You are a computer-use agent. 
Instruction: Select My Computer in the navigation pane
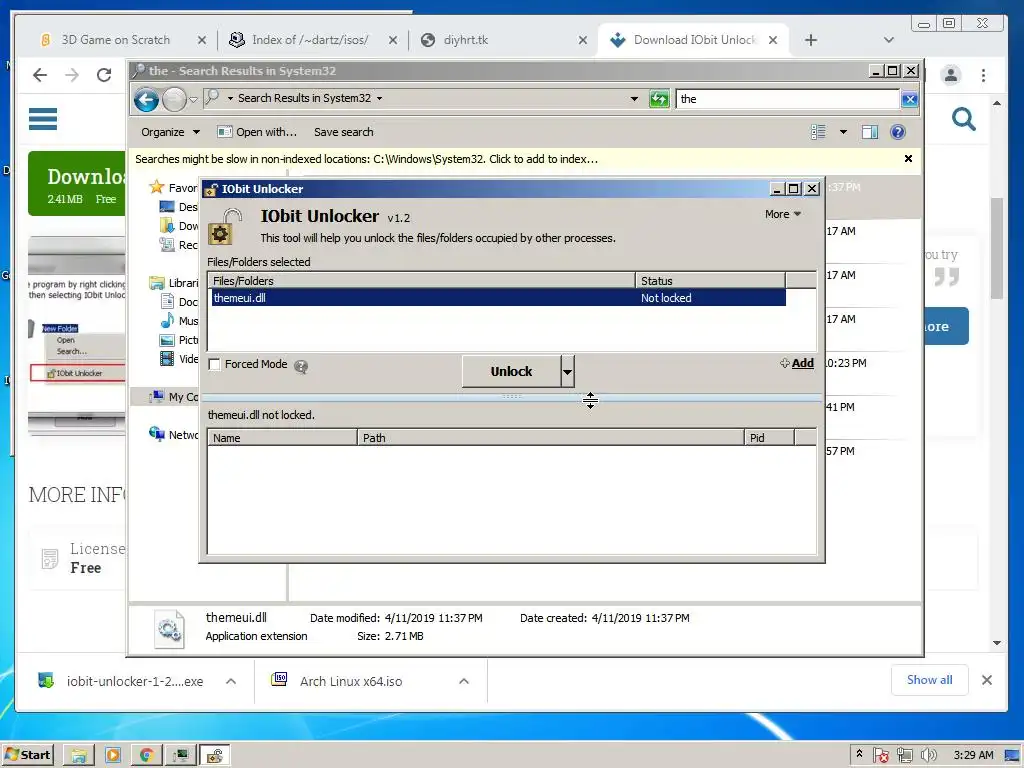pyautogui.click(x=174, y=396)
